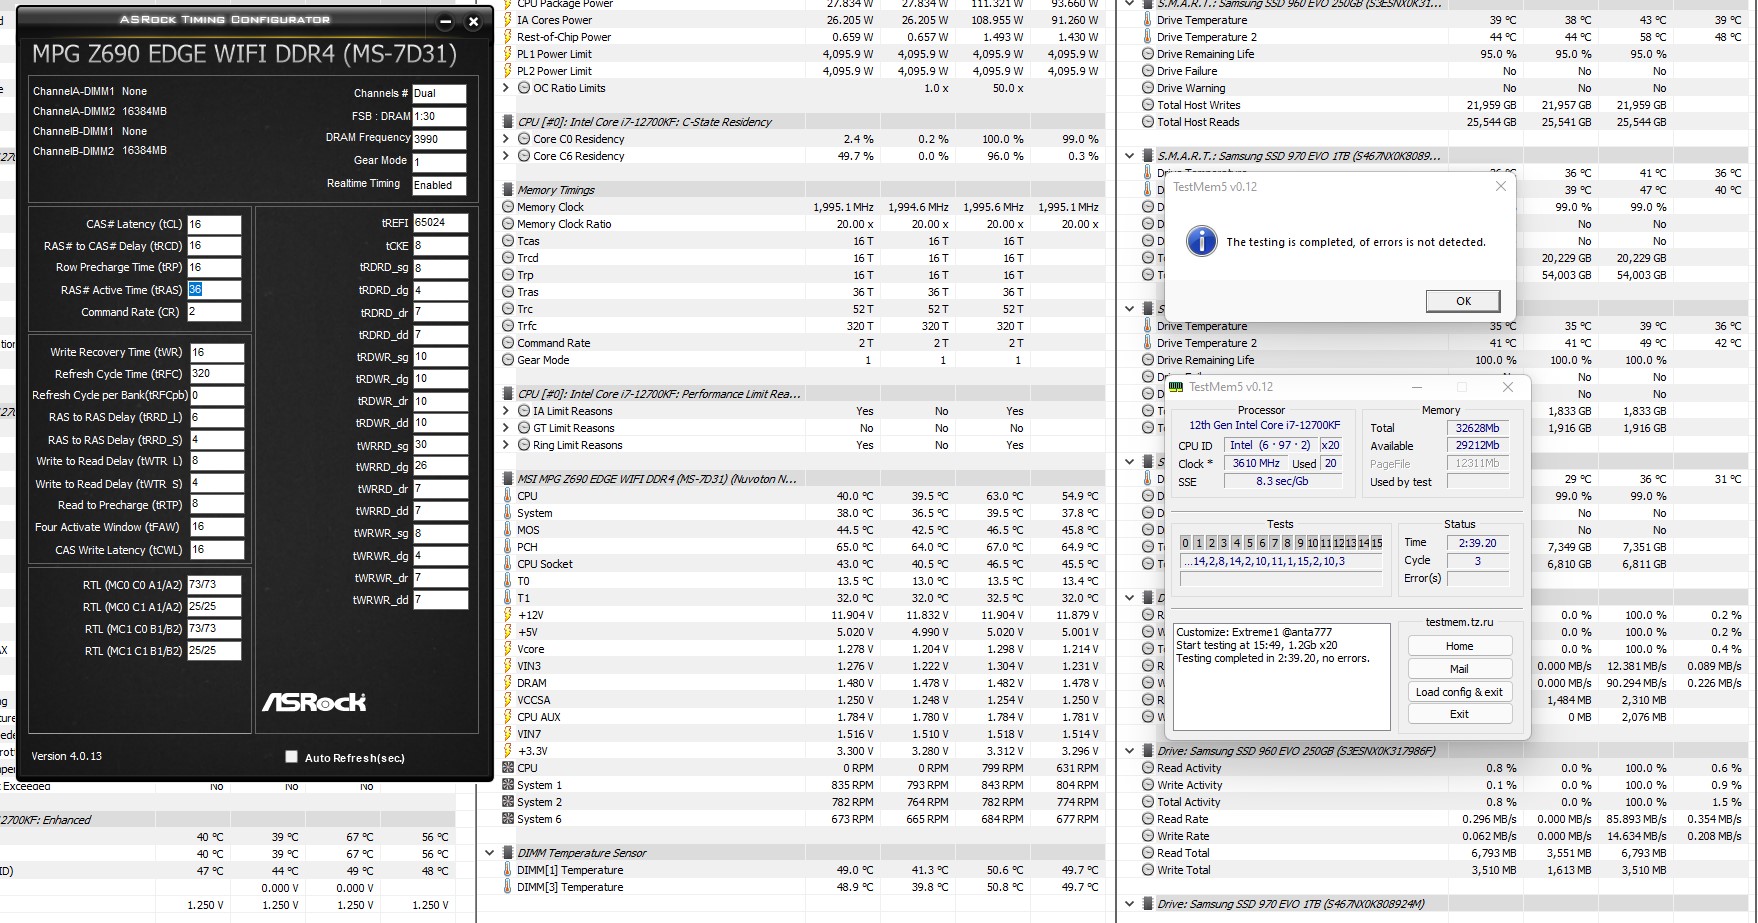Expand the OC Ratio Limits row

point(506,88)
